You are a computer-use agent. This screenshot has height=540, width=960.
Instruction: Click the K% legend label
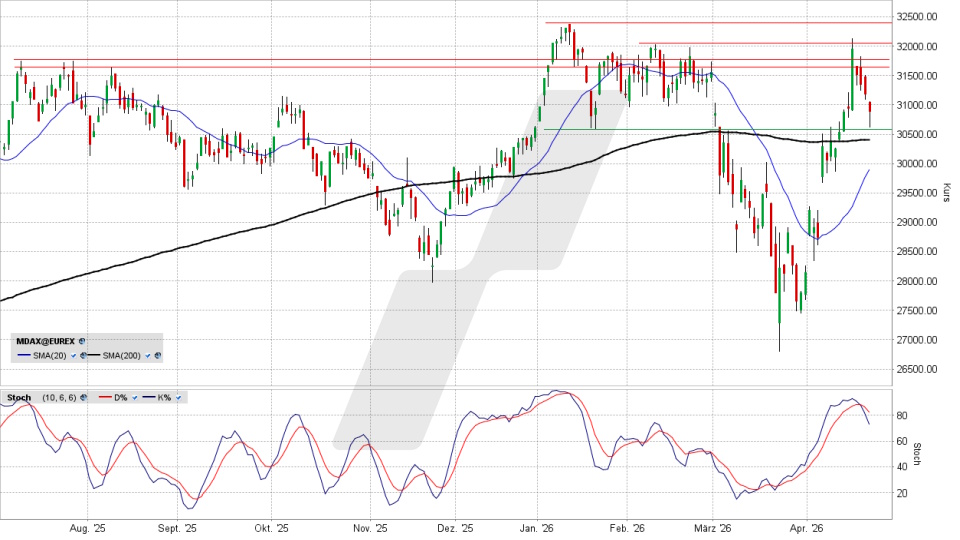pos(164,397)
